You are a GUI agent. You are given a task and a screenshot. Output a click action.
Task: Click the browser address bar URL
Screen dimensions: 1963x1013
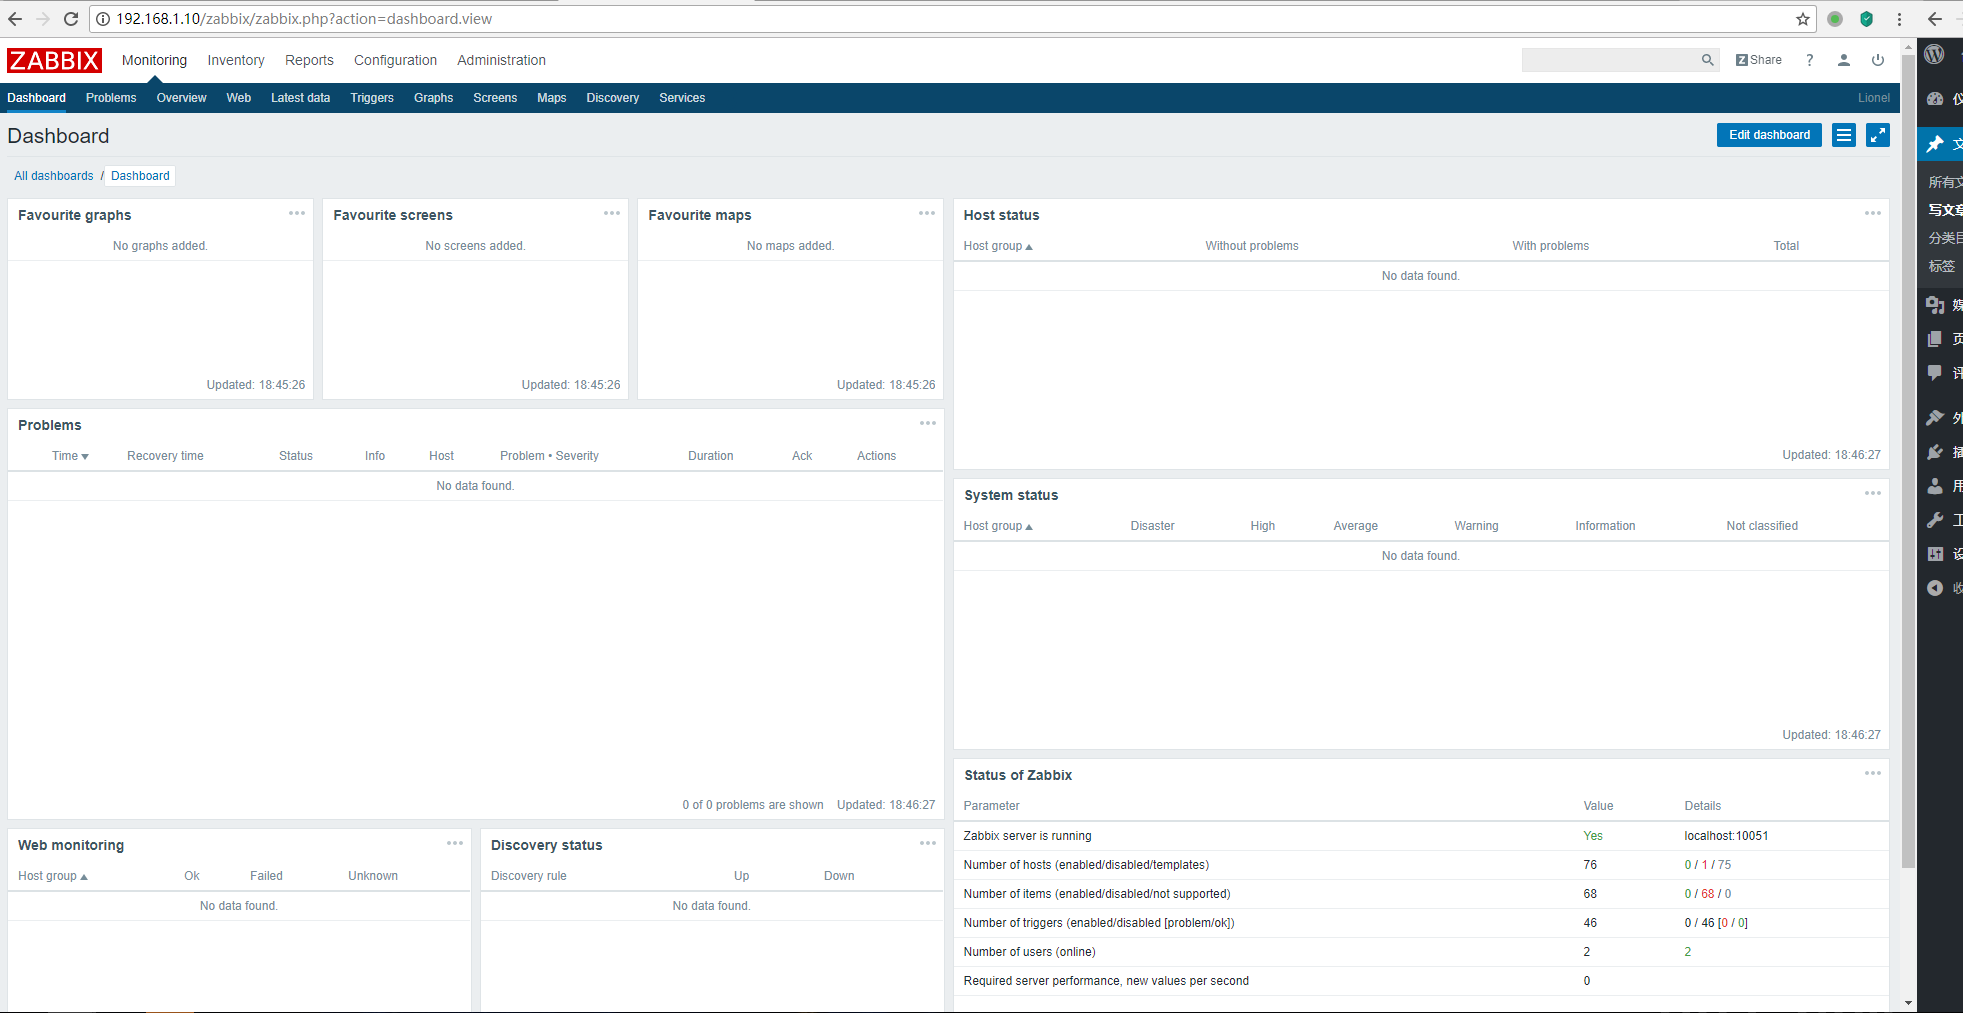click(304, 19)
